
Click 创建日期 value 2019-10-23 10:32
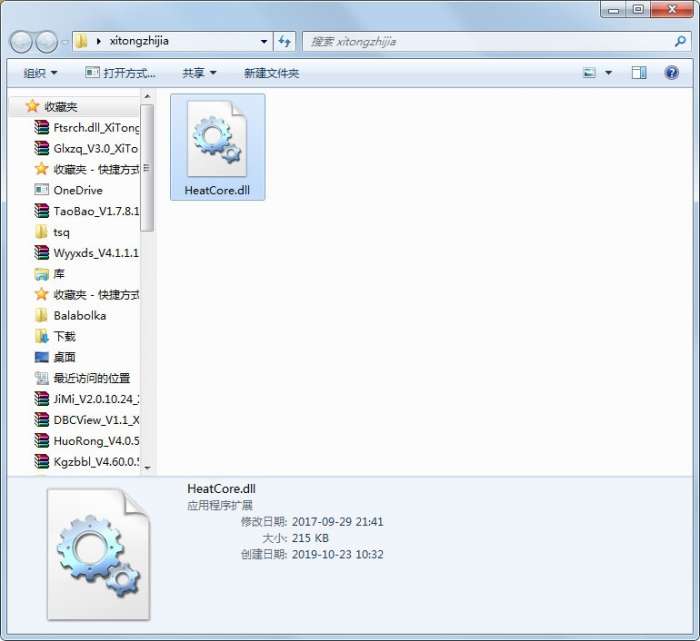tap(338, 554)
